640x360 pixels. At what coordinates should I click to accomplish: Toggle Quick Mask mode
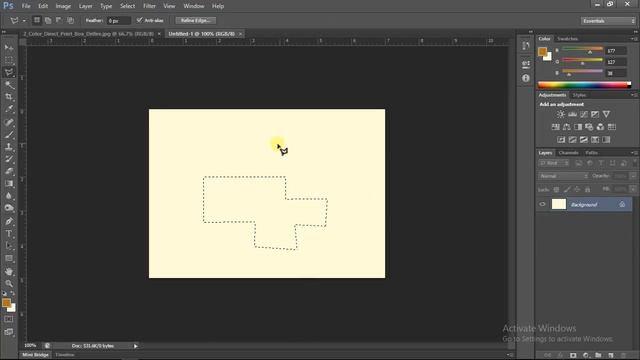9,320
